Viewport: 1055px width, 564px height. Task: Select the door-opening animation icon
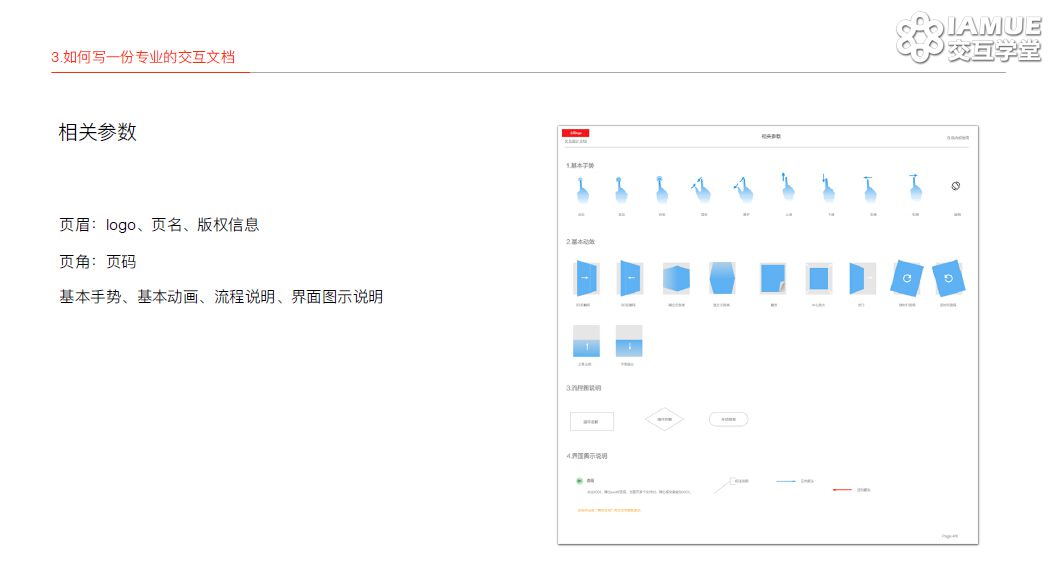pyautogui.click(x=862, y=278)
